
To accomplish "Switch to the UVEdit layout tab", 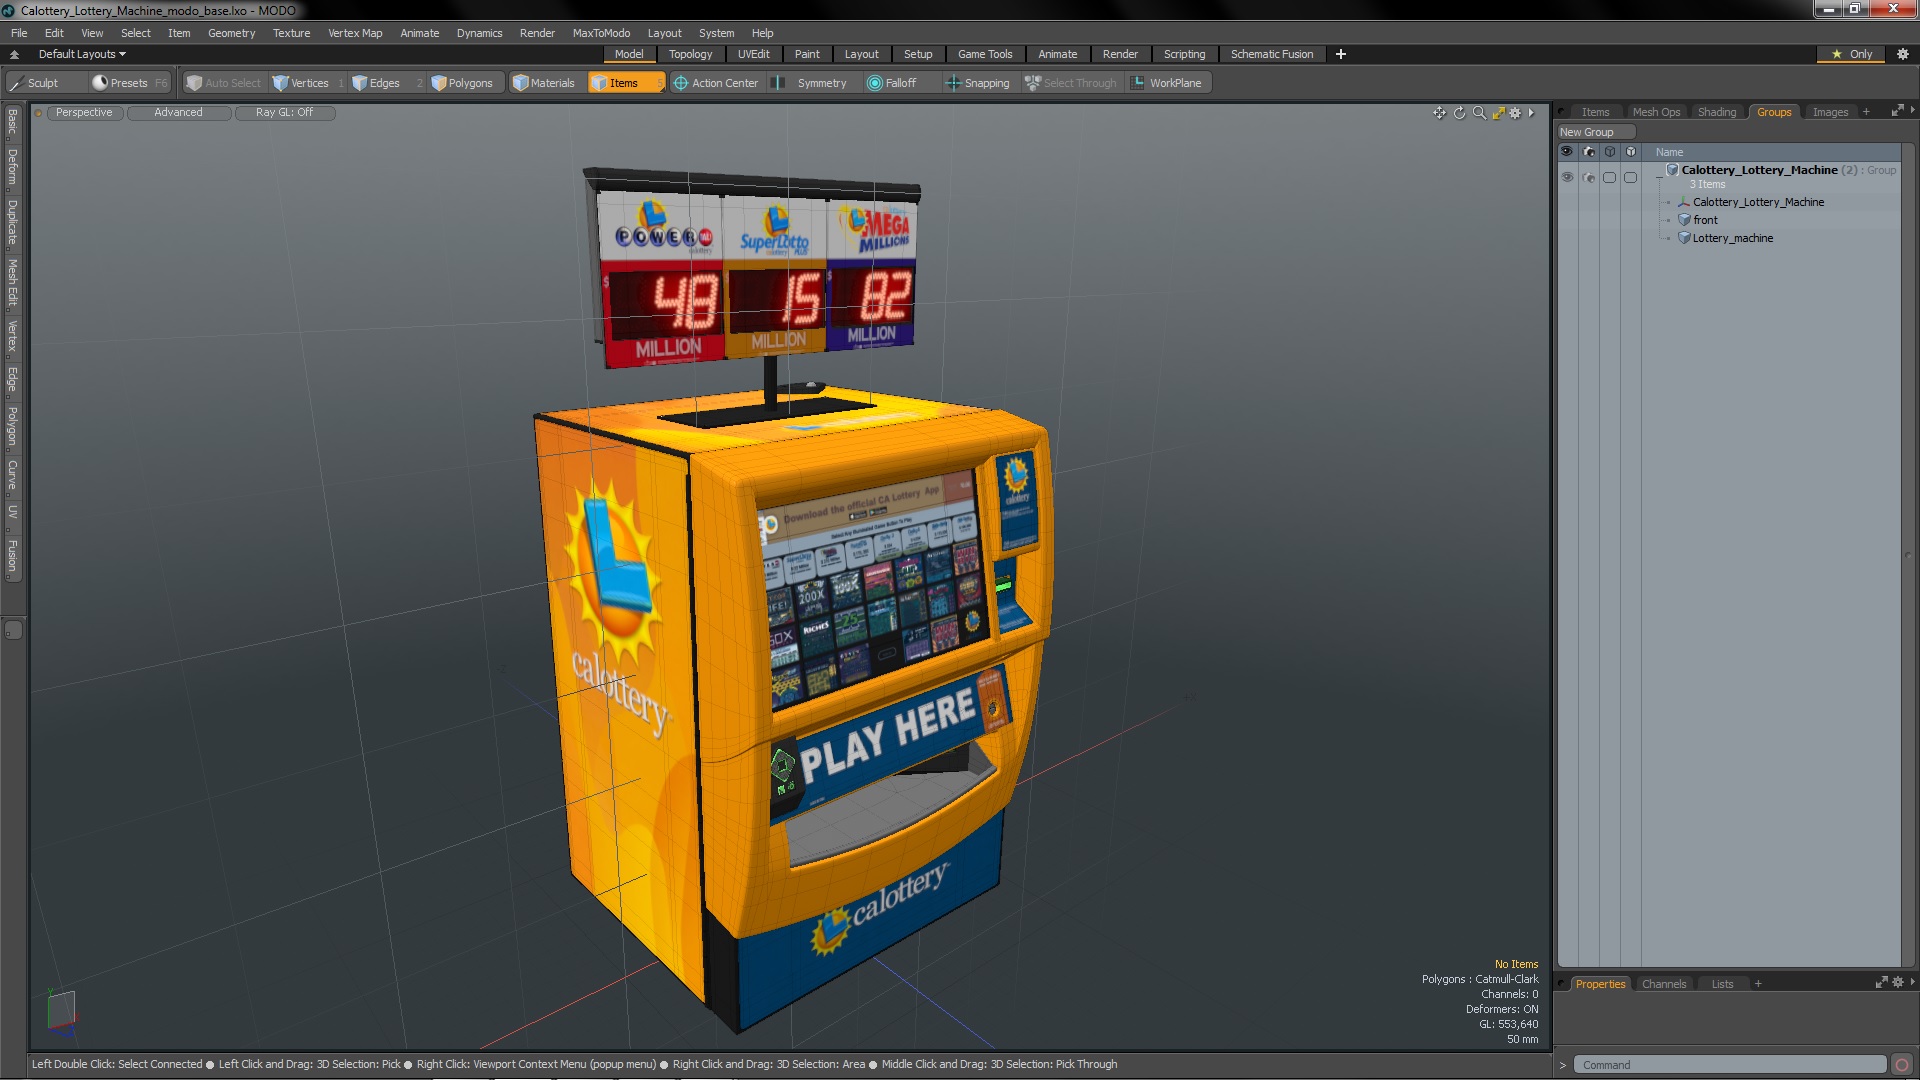I will (x=753, y=54).
